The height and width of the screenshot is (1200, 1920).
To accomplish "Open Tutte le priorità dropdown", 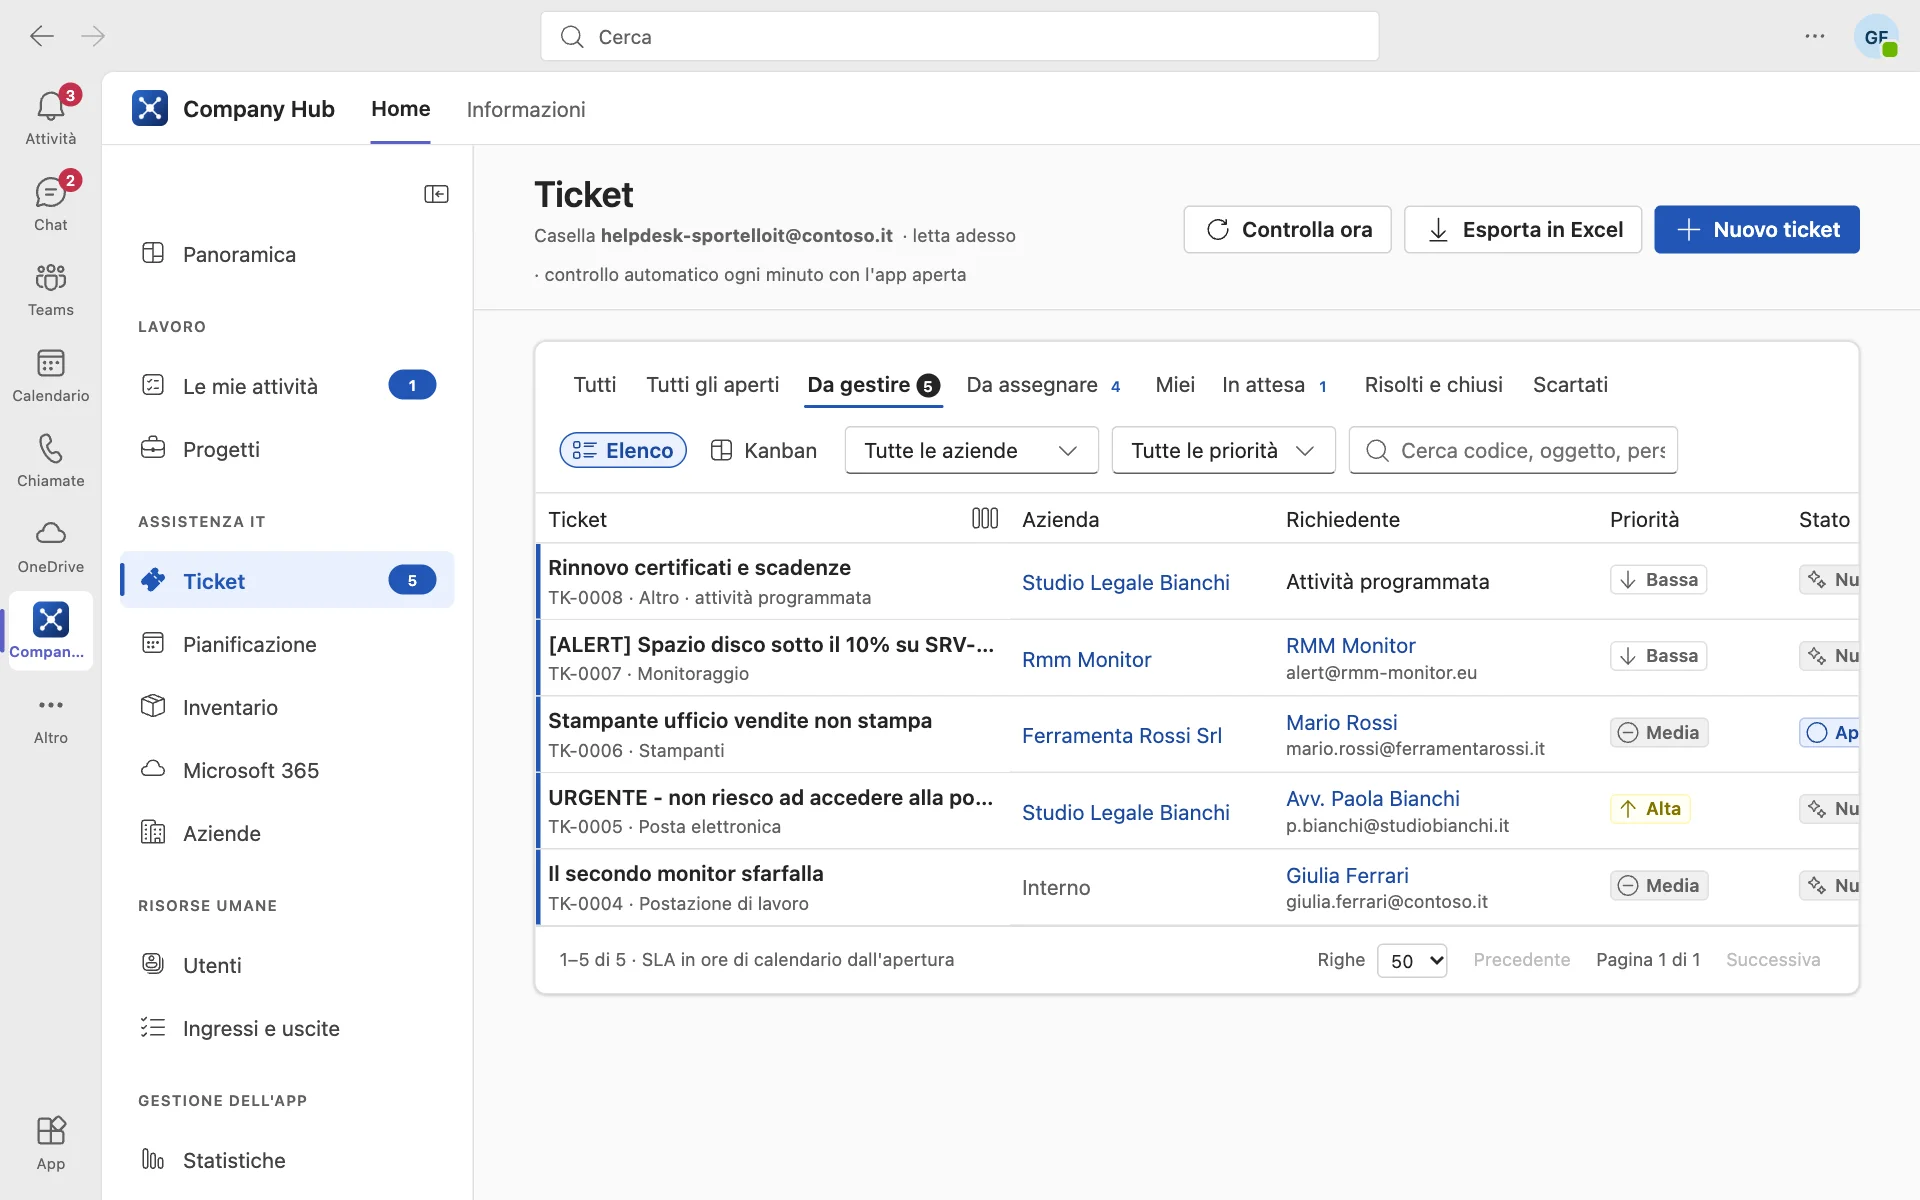I will click(1223, 450).
